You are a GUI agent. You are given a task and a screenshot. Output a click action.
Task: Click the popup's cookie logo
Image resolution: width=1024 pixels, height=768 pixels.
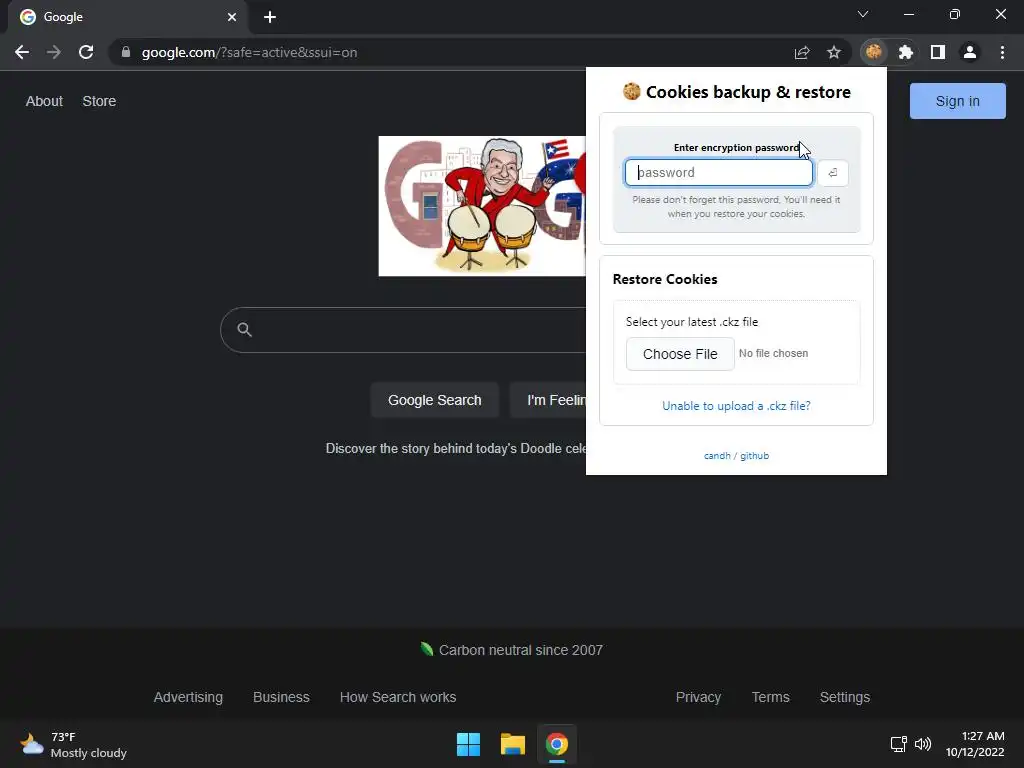(x=632, y=91)
